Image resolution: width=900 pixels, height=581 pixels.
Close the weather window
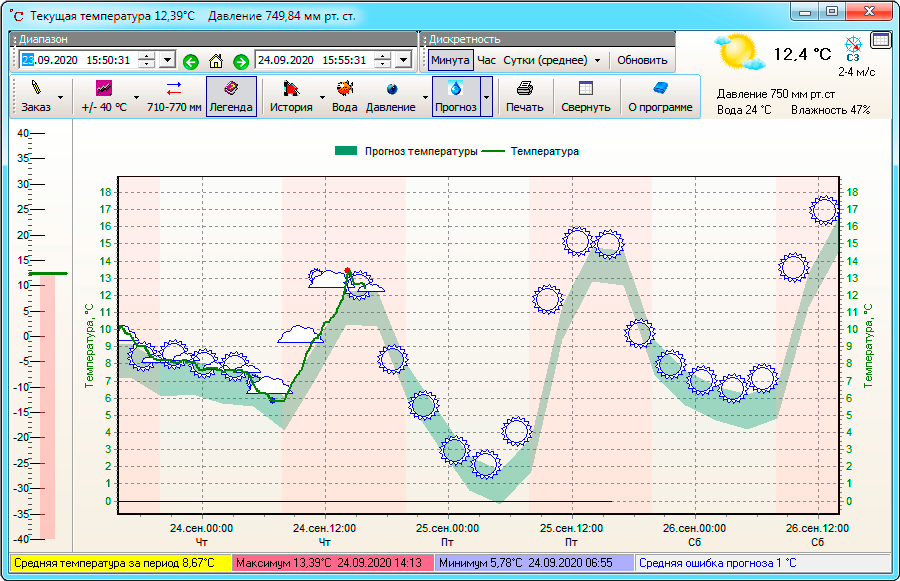point(869,11)
